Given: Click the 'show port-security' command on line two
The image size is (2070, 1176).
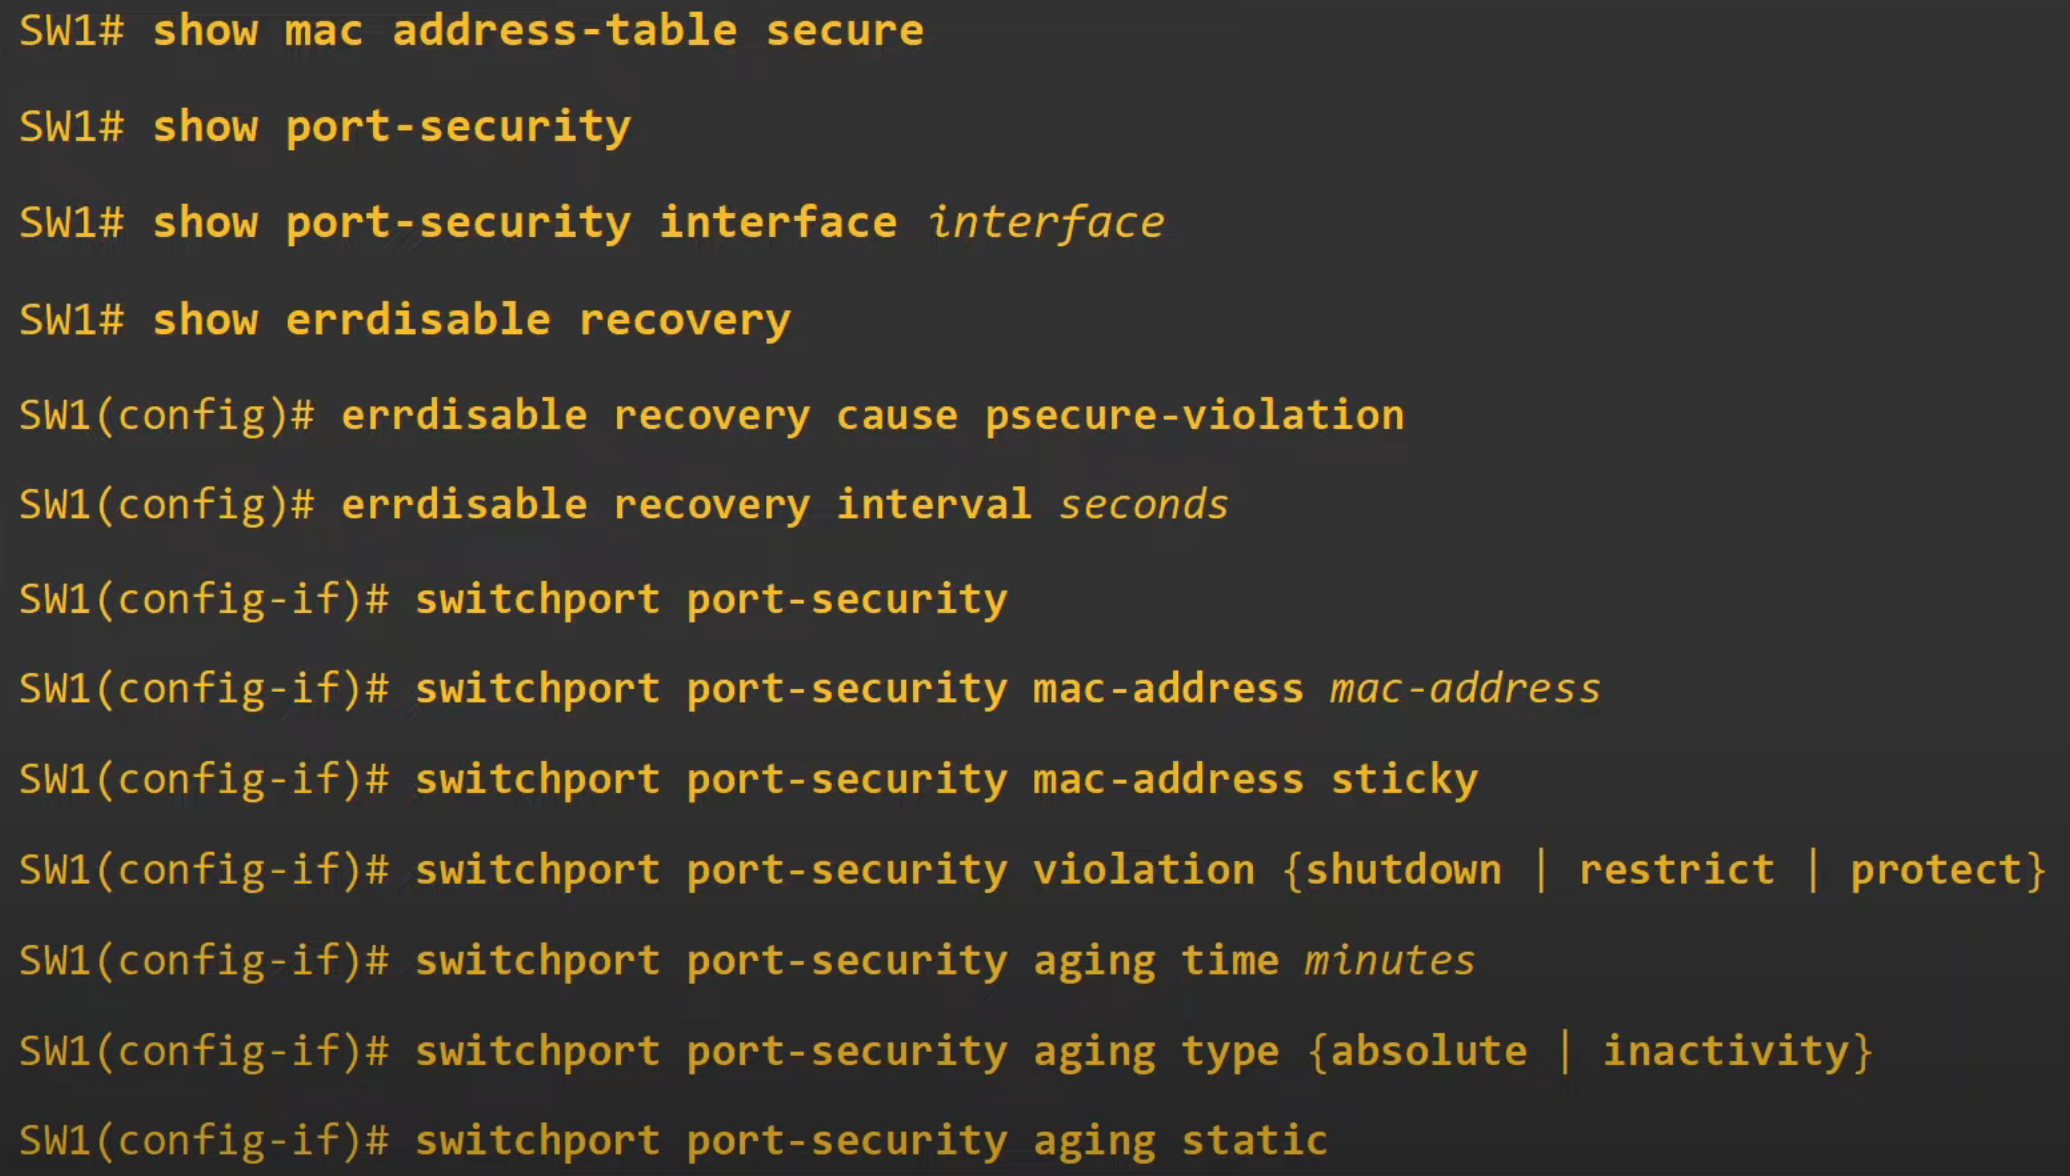Looking at the screenshot, I should [x=391, y=127].
